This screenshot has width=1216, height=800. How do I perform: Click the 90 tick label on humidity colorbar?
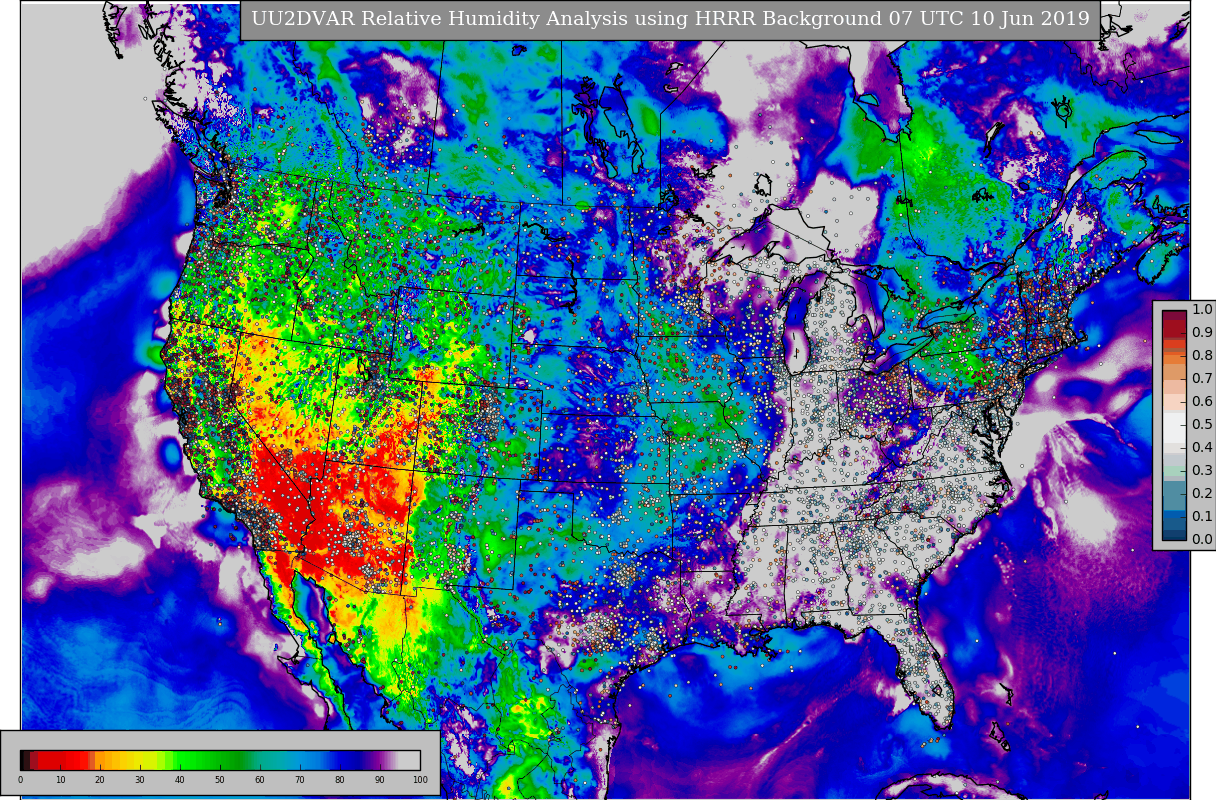point(380,780)
